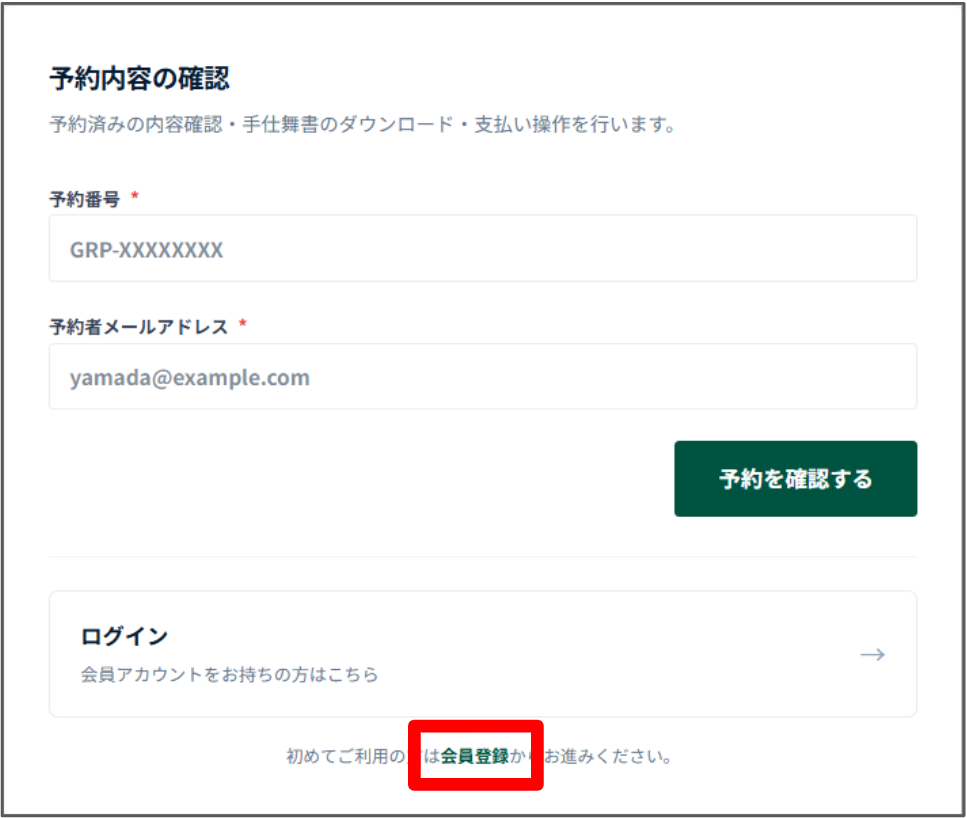Image resolution: width=967 pixels, height=818 pixels.
Task: Open the 会員登録 link
Action: click(x=475, y=756)
